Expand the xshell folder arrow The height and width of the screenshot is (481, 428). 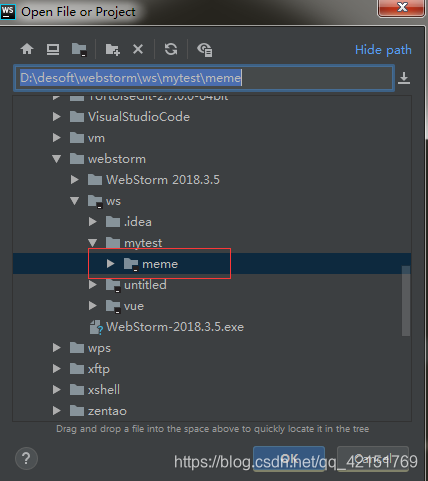pyautogui.click(x=57, y=390)
